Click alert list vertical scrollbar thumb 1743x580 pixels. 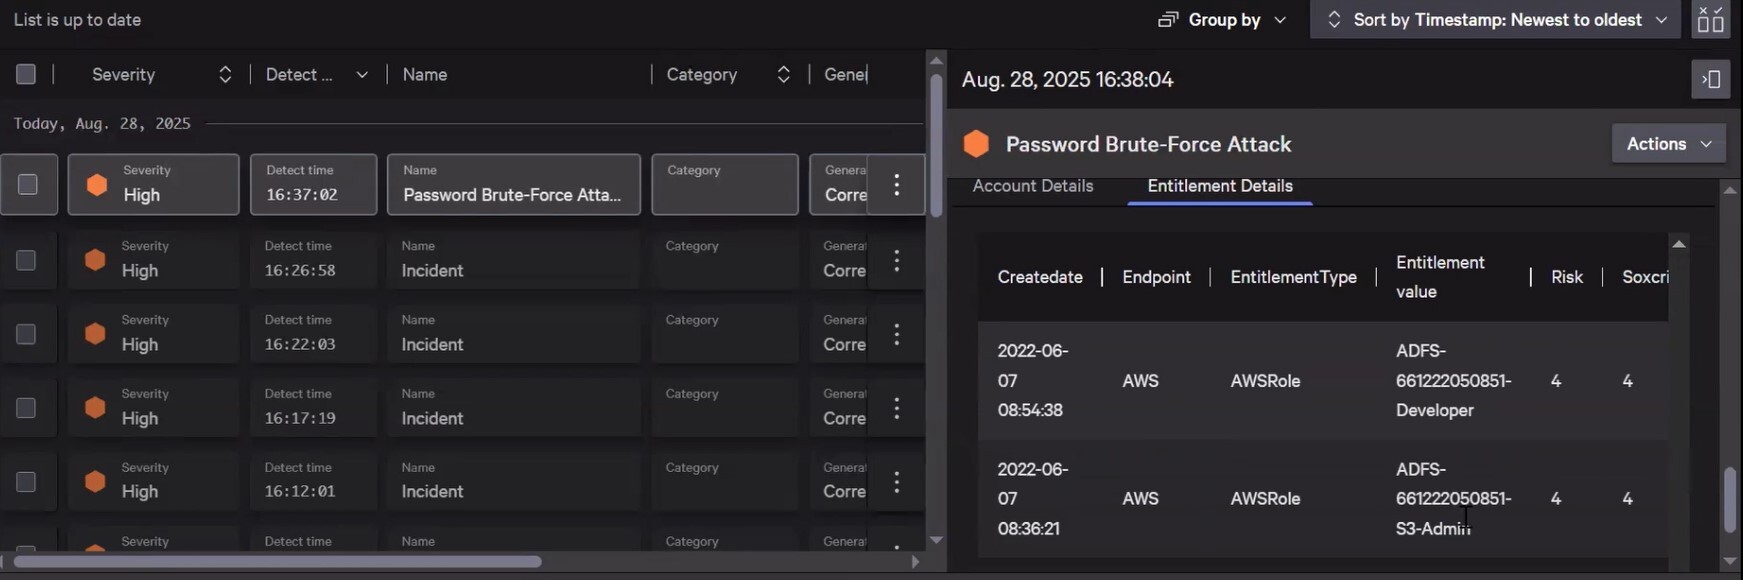coord(936,144)
